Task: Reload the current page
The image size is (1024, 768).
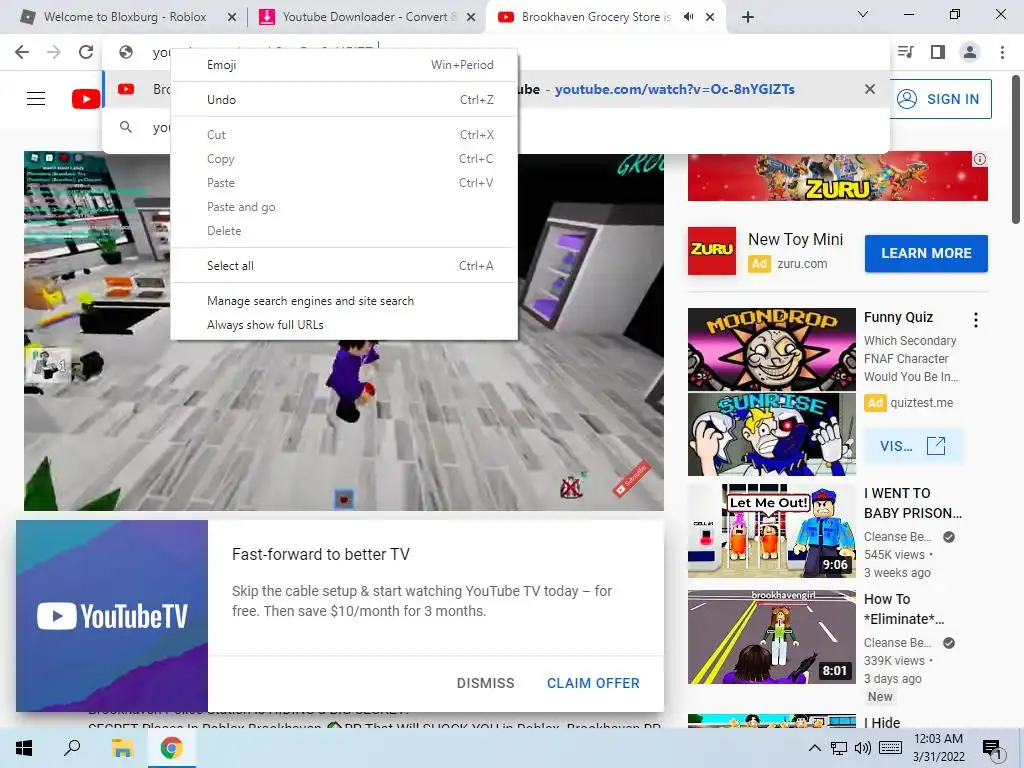Action: [x=86, y=52]
